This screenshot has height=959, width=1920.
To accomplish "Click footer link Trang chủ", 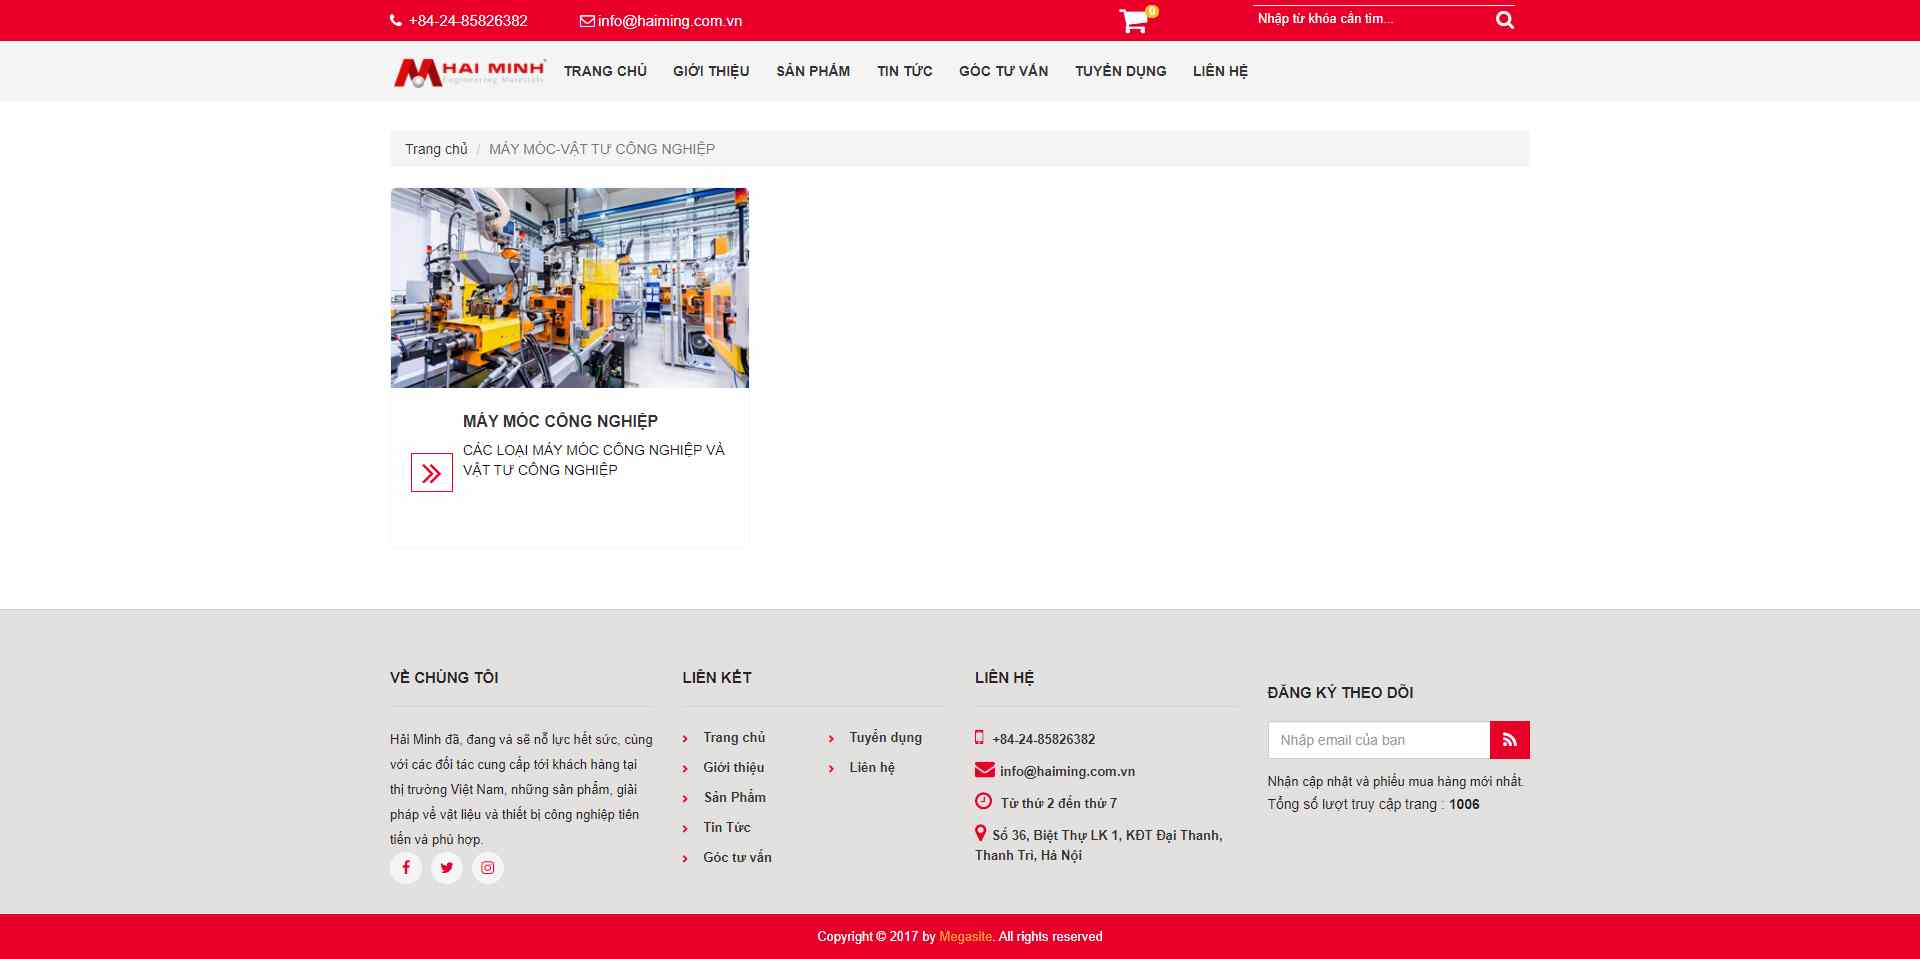I will click(x=734, y=737).
